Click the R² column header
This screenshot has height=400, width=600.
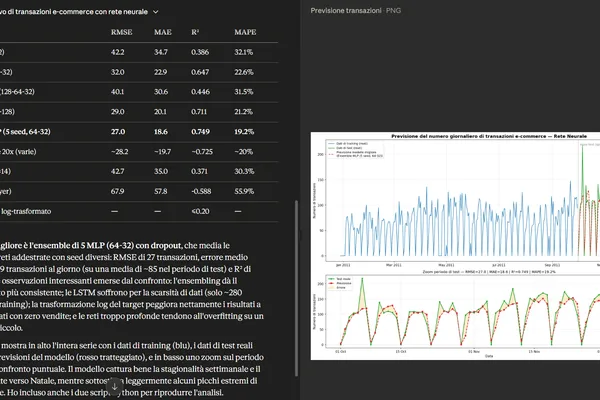[195, 32]
